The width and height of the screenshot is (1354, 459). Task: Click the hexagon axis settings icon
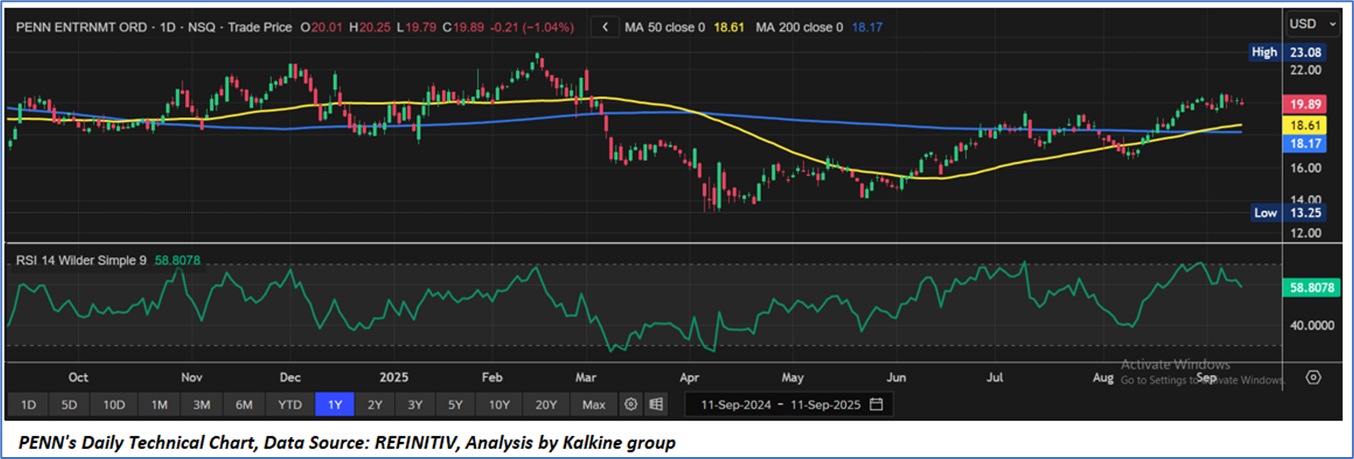click(x=1313, y=377)
